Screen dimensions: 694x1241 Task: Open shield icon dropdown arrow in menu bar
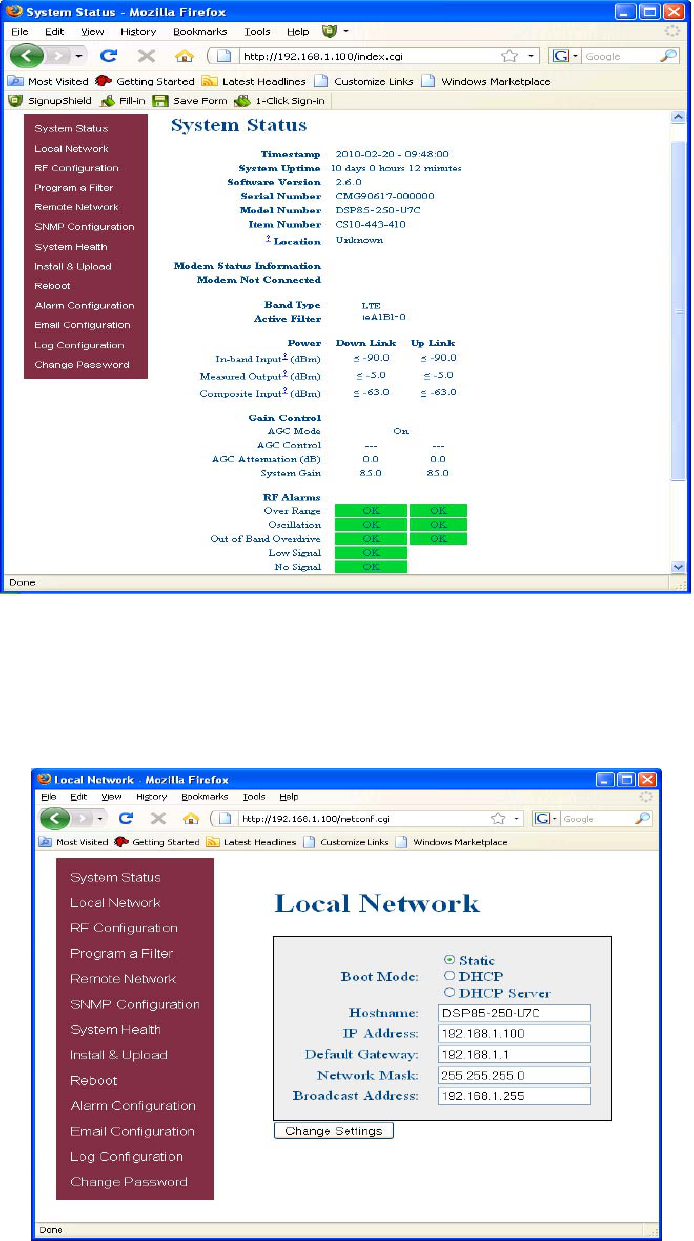click(344, 33)
